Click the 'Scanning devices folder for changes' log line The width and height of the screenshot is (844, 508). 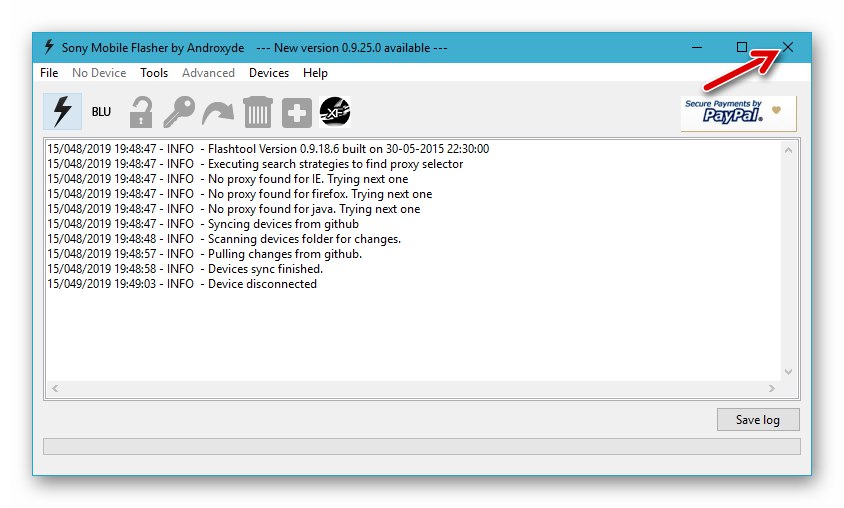point(224,239)
